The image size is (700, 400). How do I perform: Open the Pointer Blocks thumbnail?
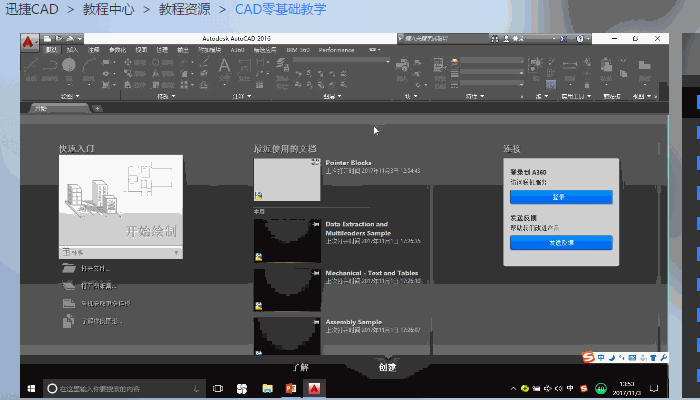pyautogui.click(x=287, y=179)
